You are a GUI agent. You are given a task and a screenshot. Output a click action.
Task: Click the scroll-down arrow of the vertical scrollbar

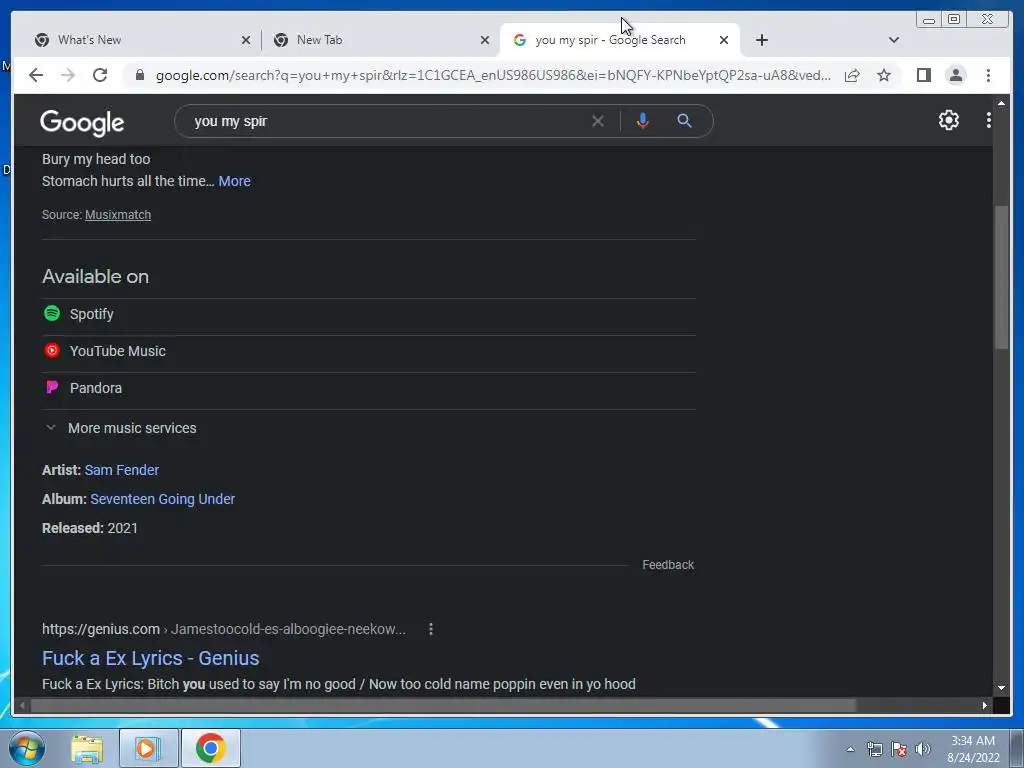pos(1001,688)
